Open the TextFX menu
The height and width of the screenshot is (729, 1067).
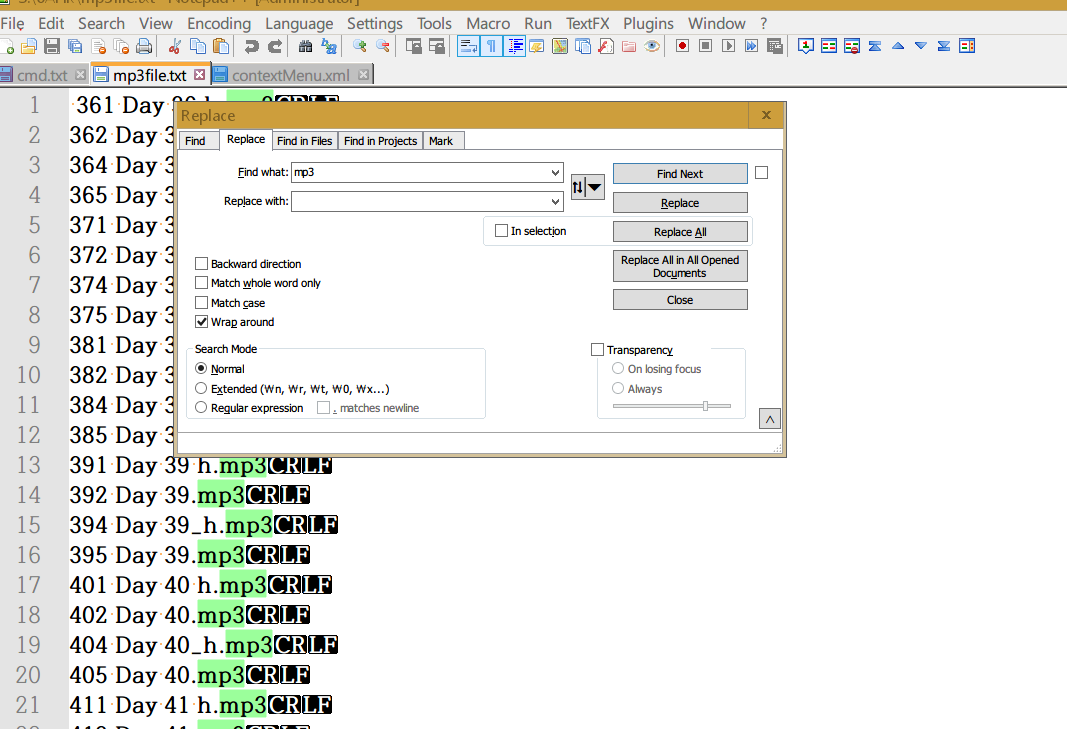coord(588,24)
